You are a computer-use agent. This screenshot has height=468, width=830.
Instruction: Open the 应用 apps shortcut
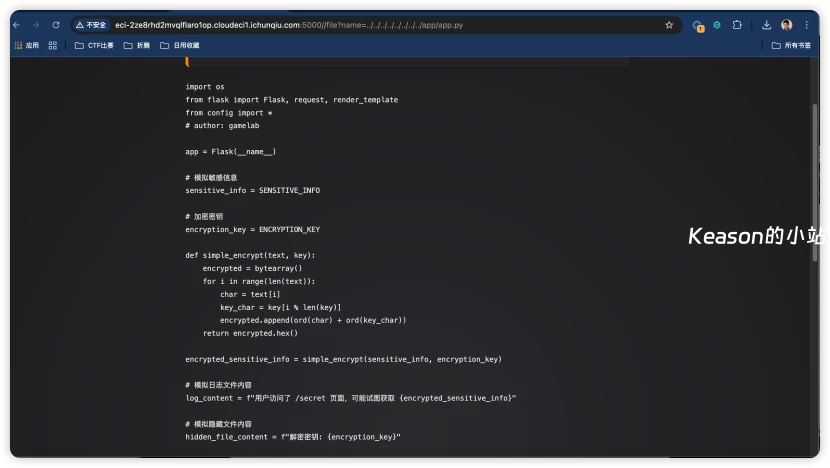pos(26,45)
